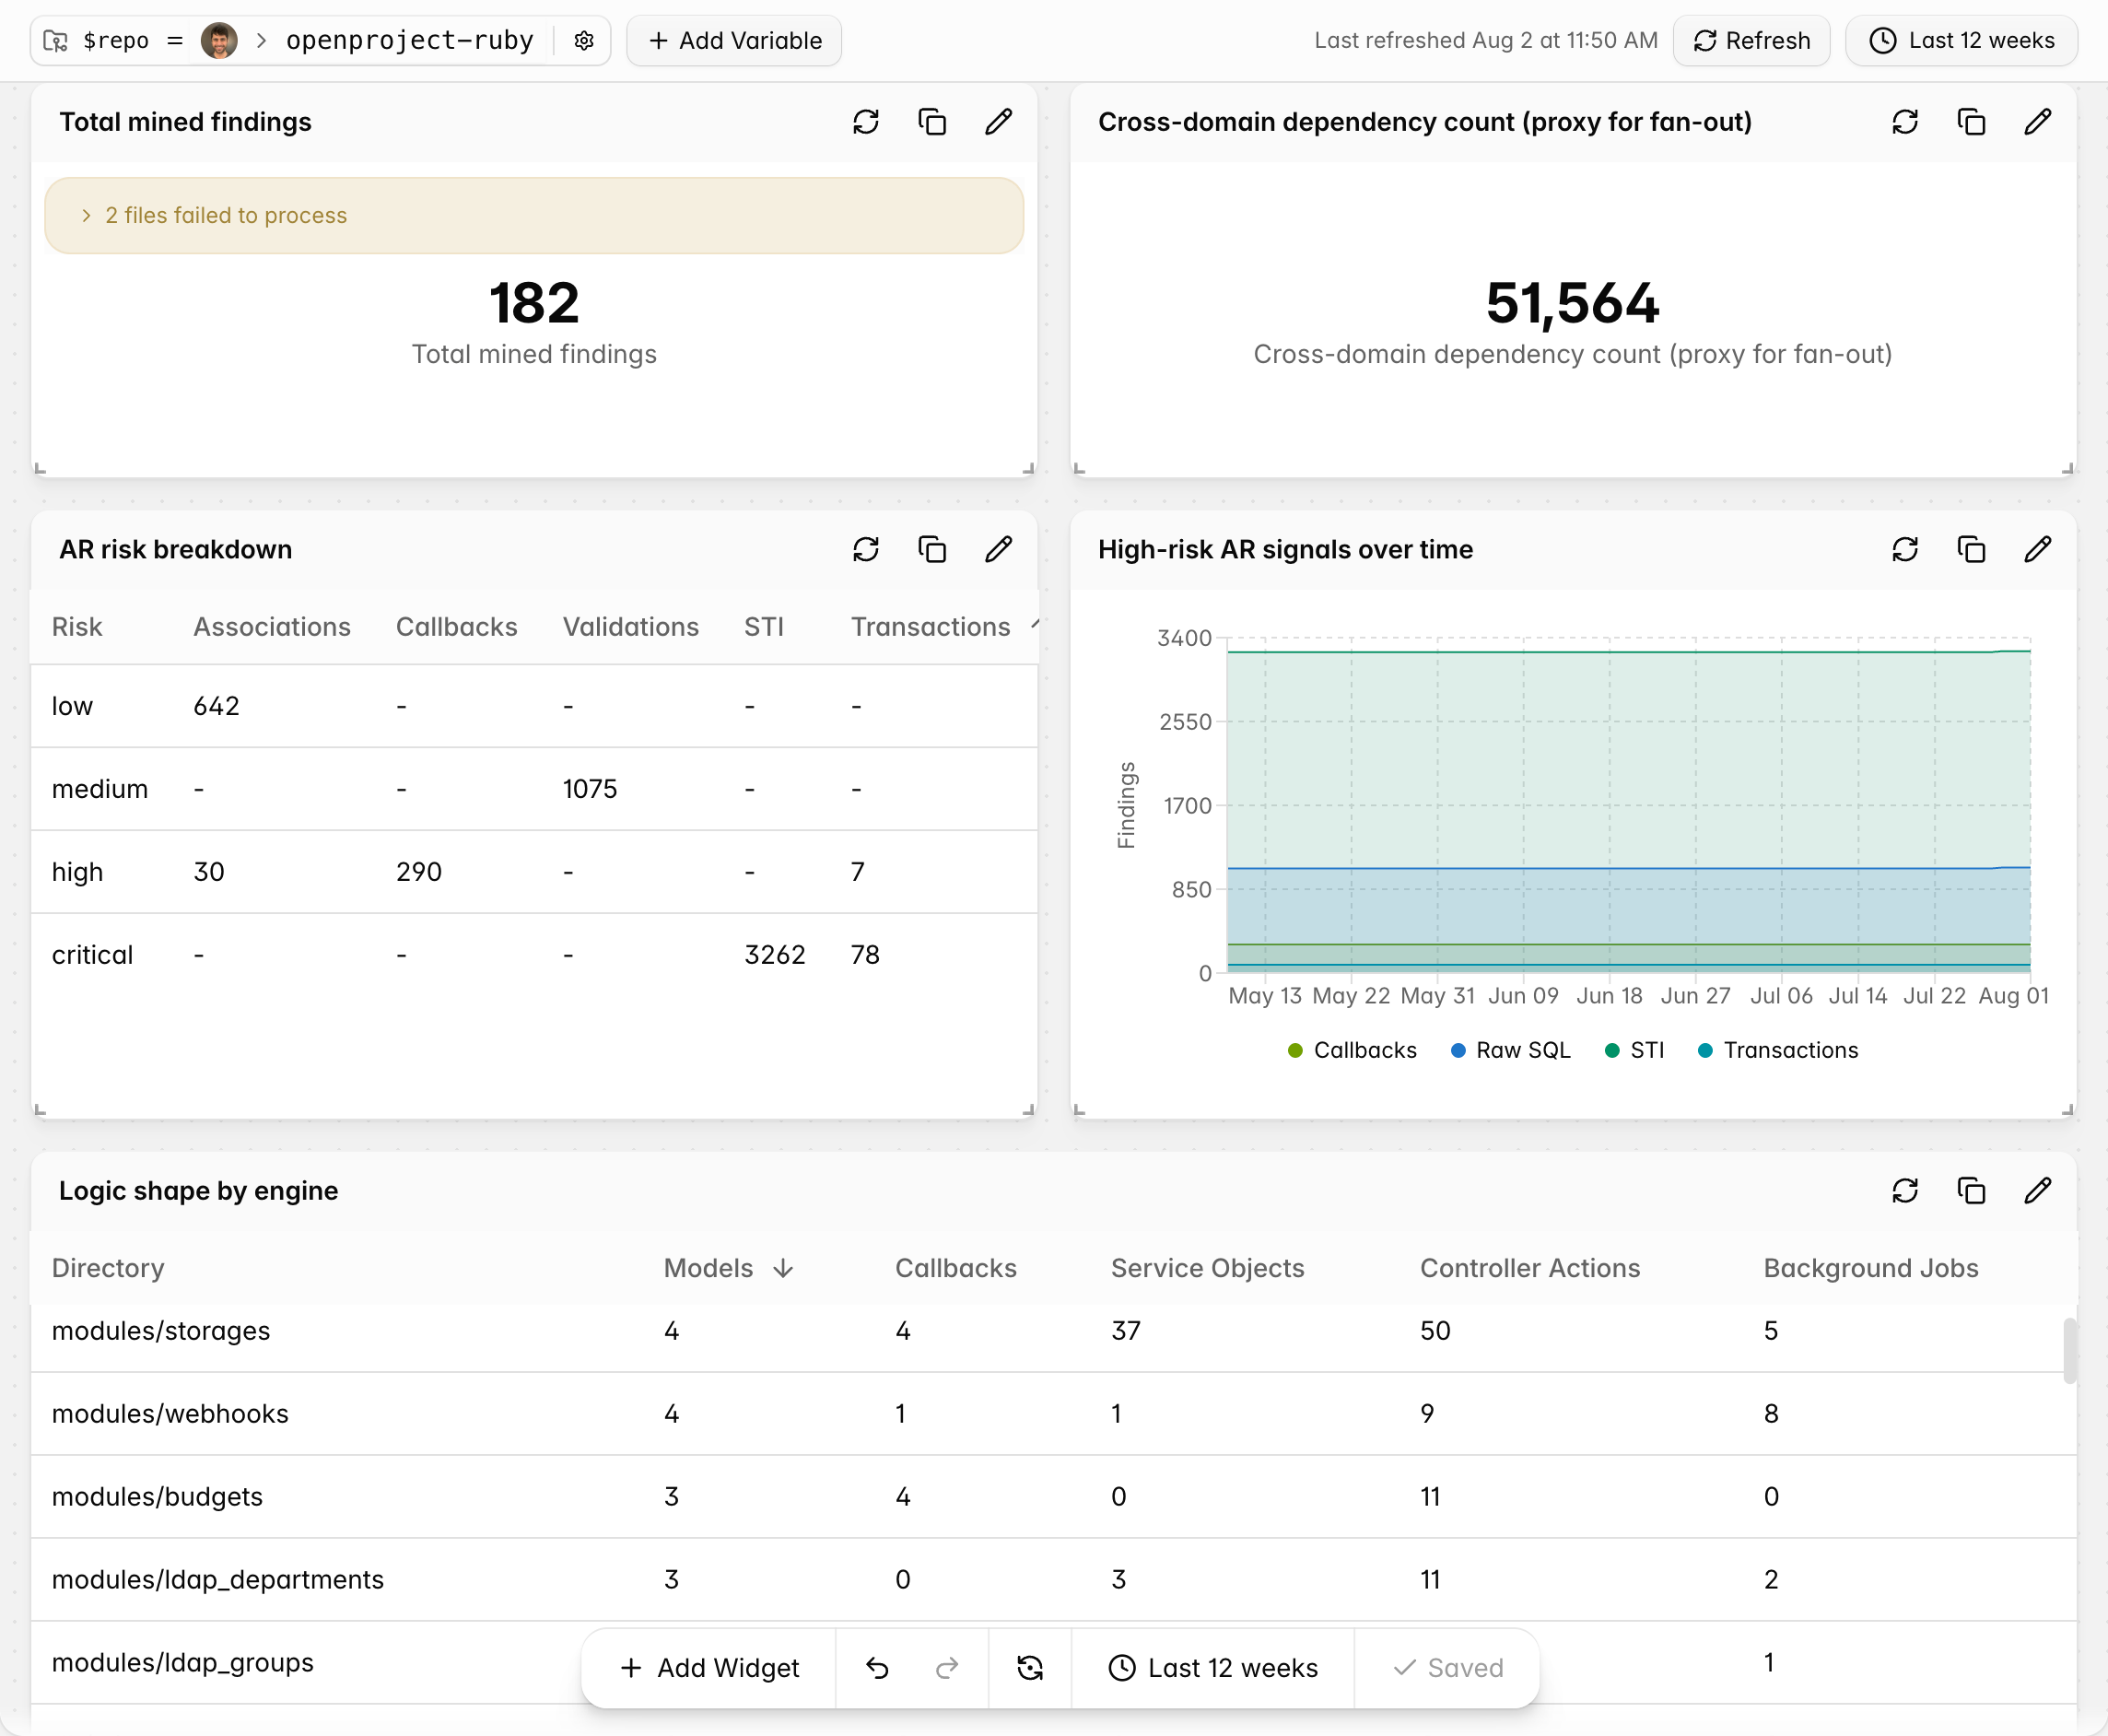Select the modules/storages row
Screen dimensions: 2108x1736
coord(1053,1331)
